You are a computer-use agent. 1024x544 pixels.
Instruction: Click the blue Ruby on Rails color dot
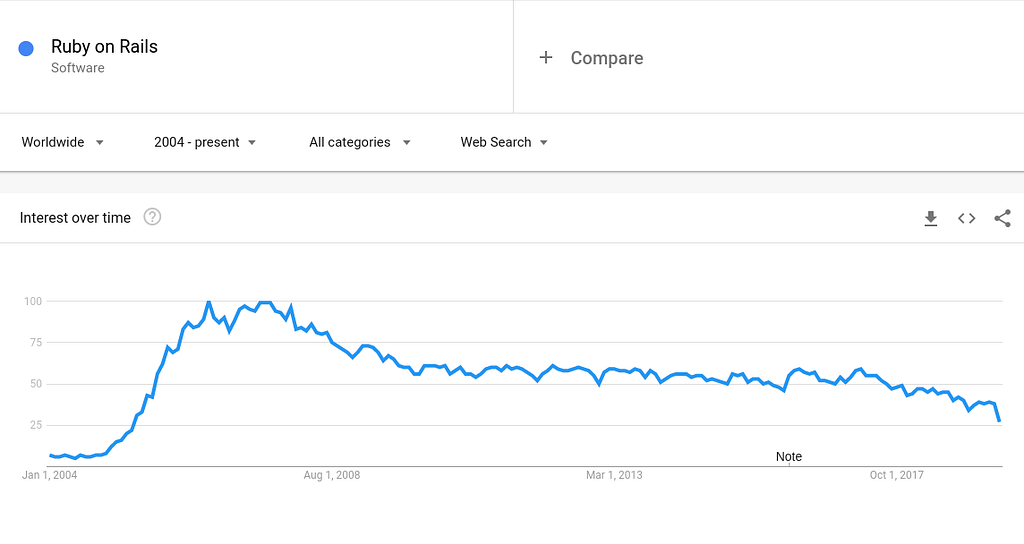coord(26,49)
